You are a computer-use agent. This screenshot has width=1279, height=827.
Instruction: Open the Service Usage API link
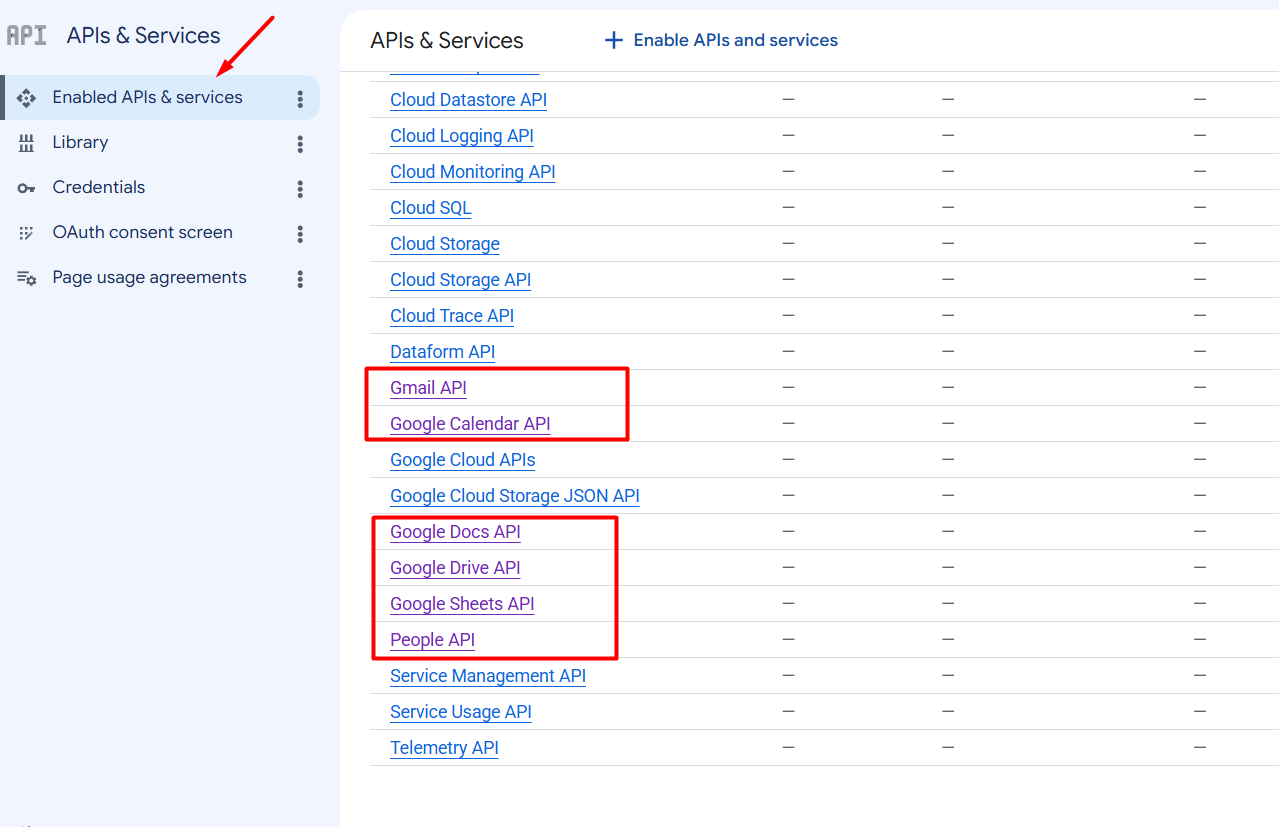pos(461,712)
